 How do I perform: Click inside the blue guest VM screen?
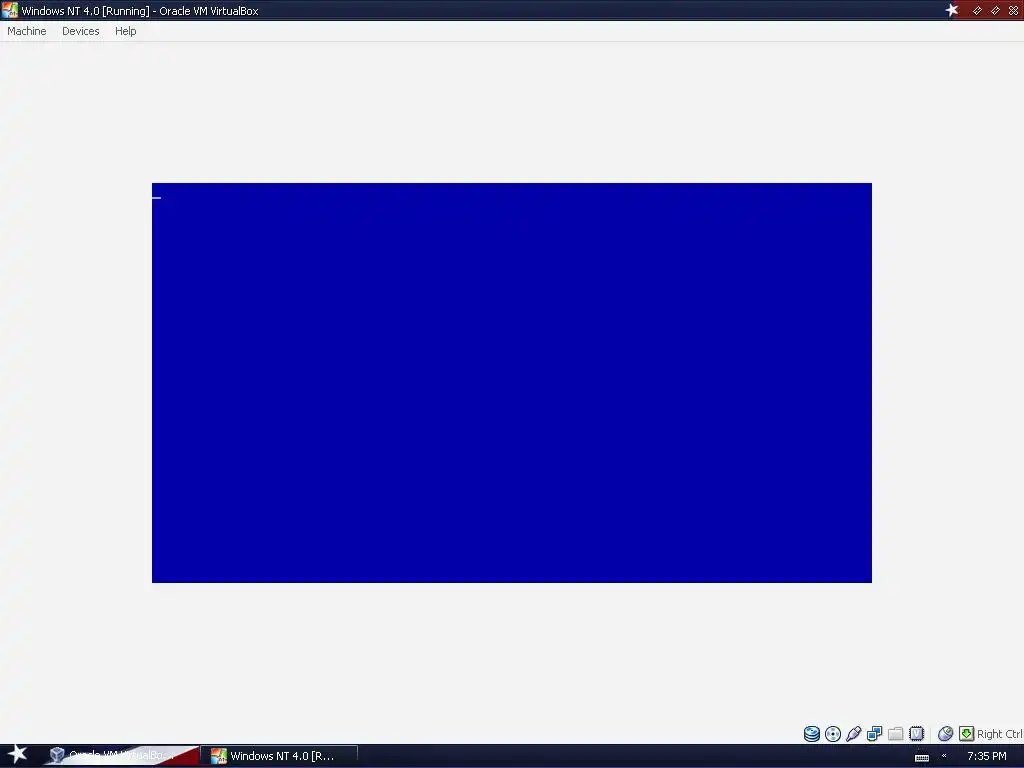click(512, 383)
